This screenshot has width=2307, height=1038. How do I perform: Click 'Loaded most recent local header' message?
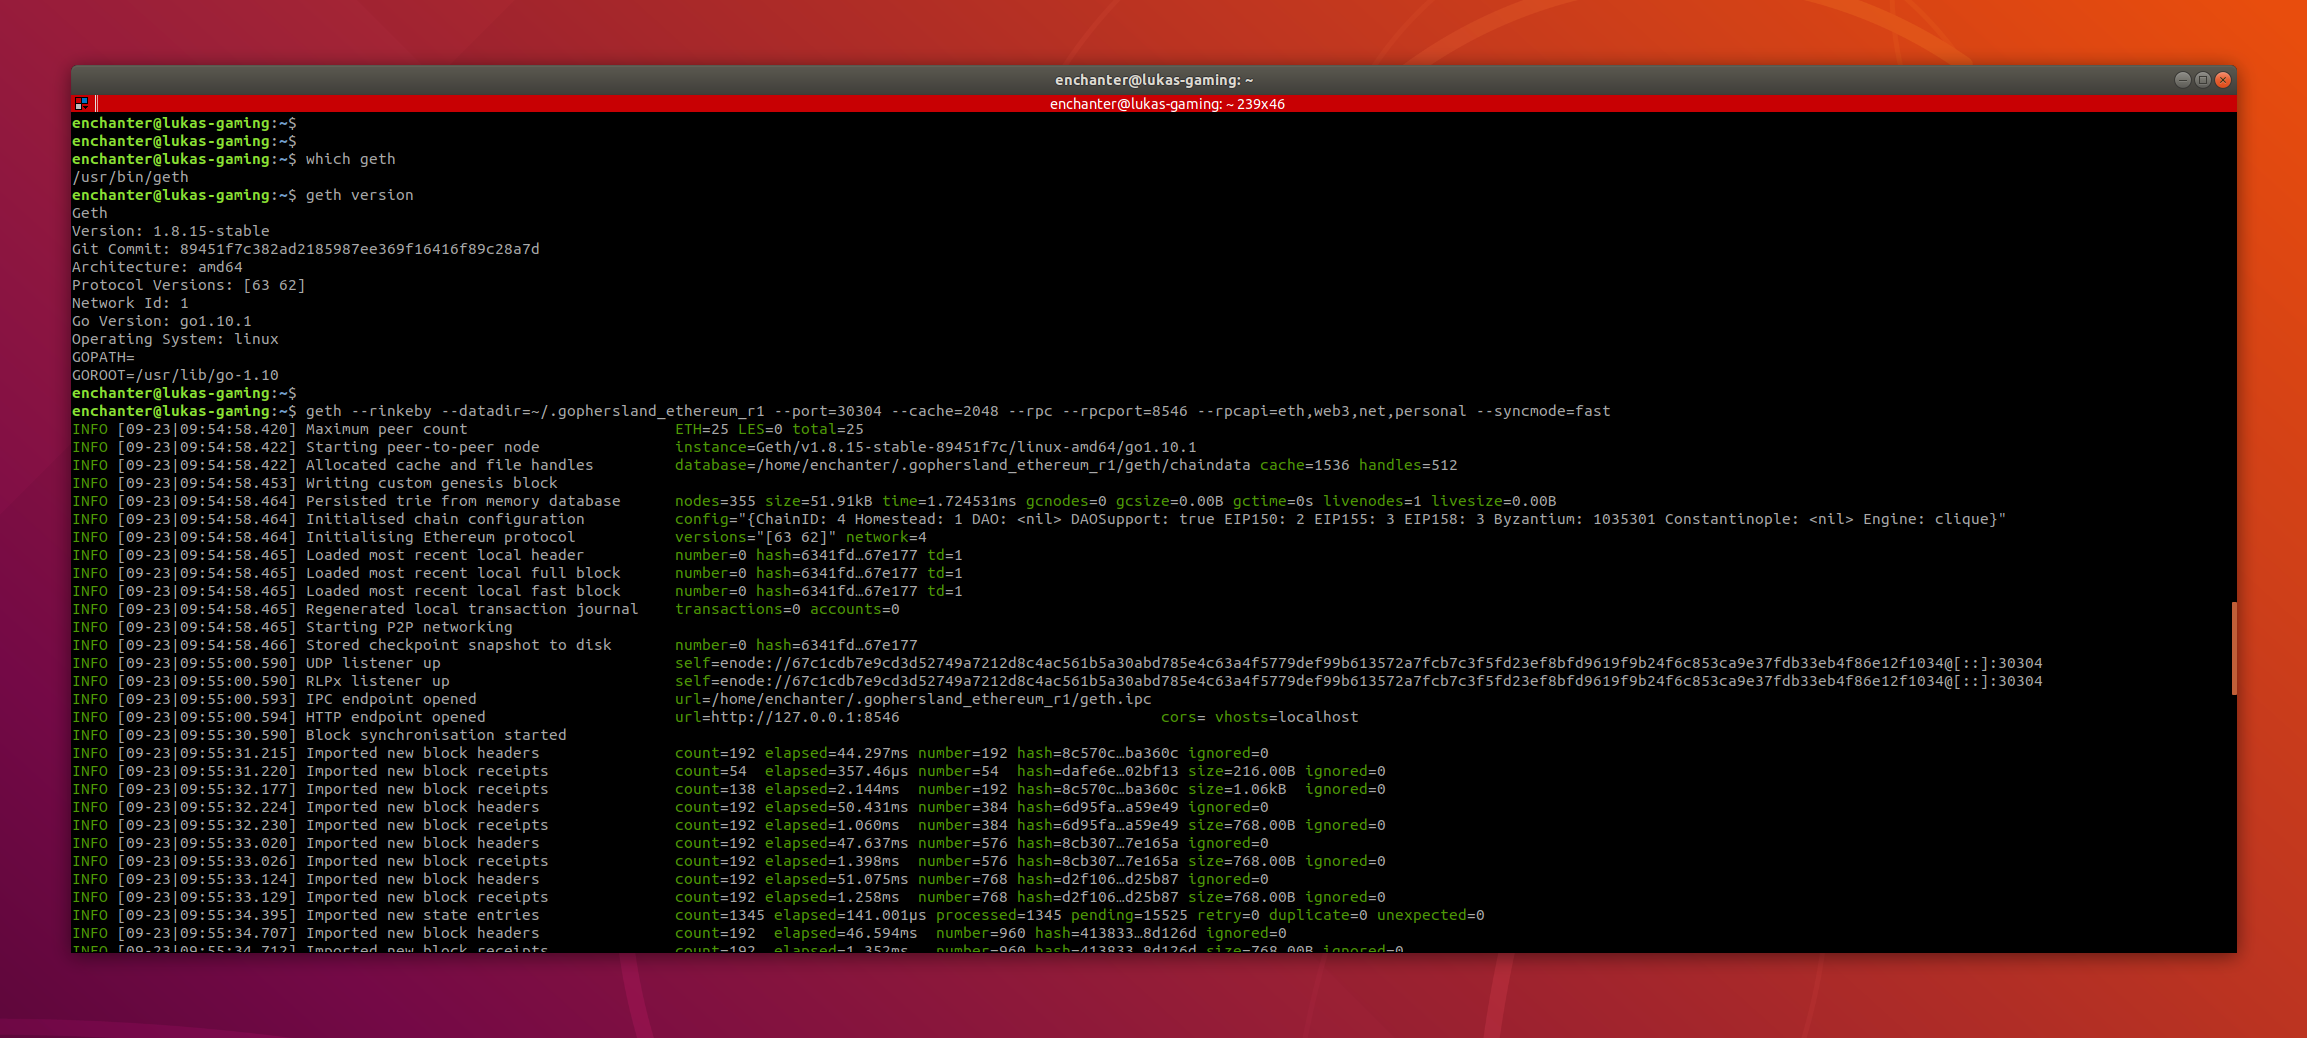tap(445, 555)
